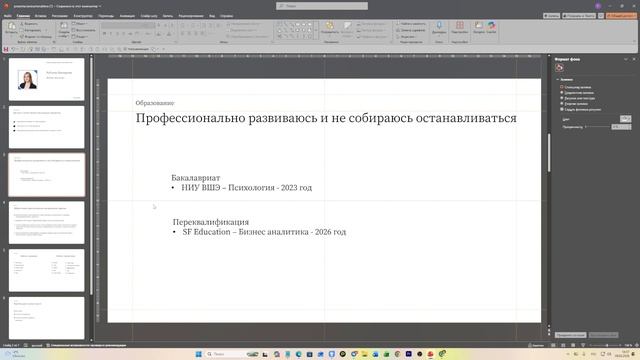Open the Section (Раздел) dropdown
Image resolution: width=640 pixels, height=360 pixels.
pos(80,36)
